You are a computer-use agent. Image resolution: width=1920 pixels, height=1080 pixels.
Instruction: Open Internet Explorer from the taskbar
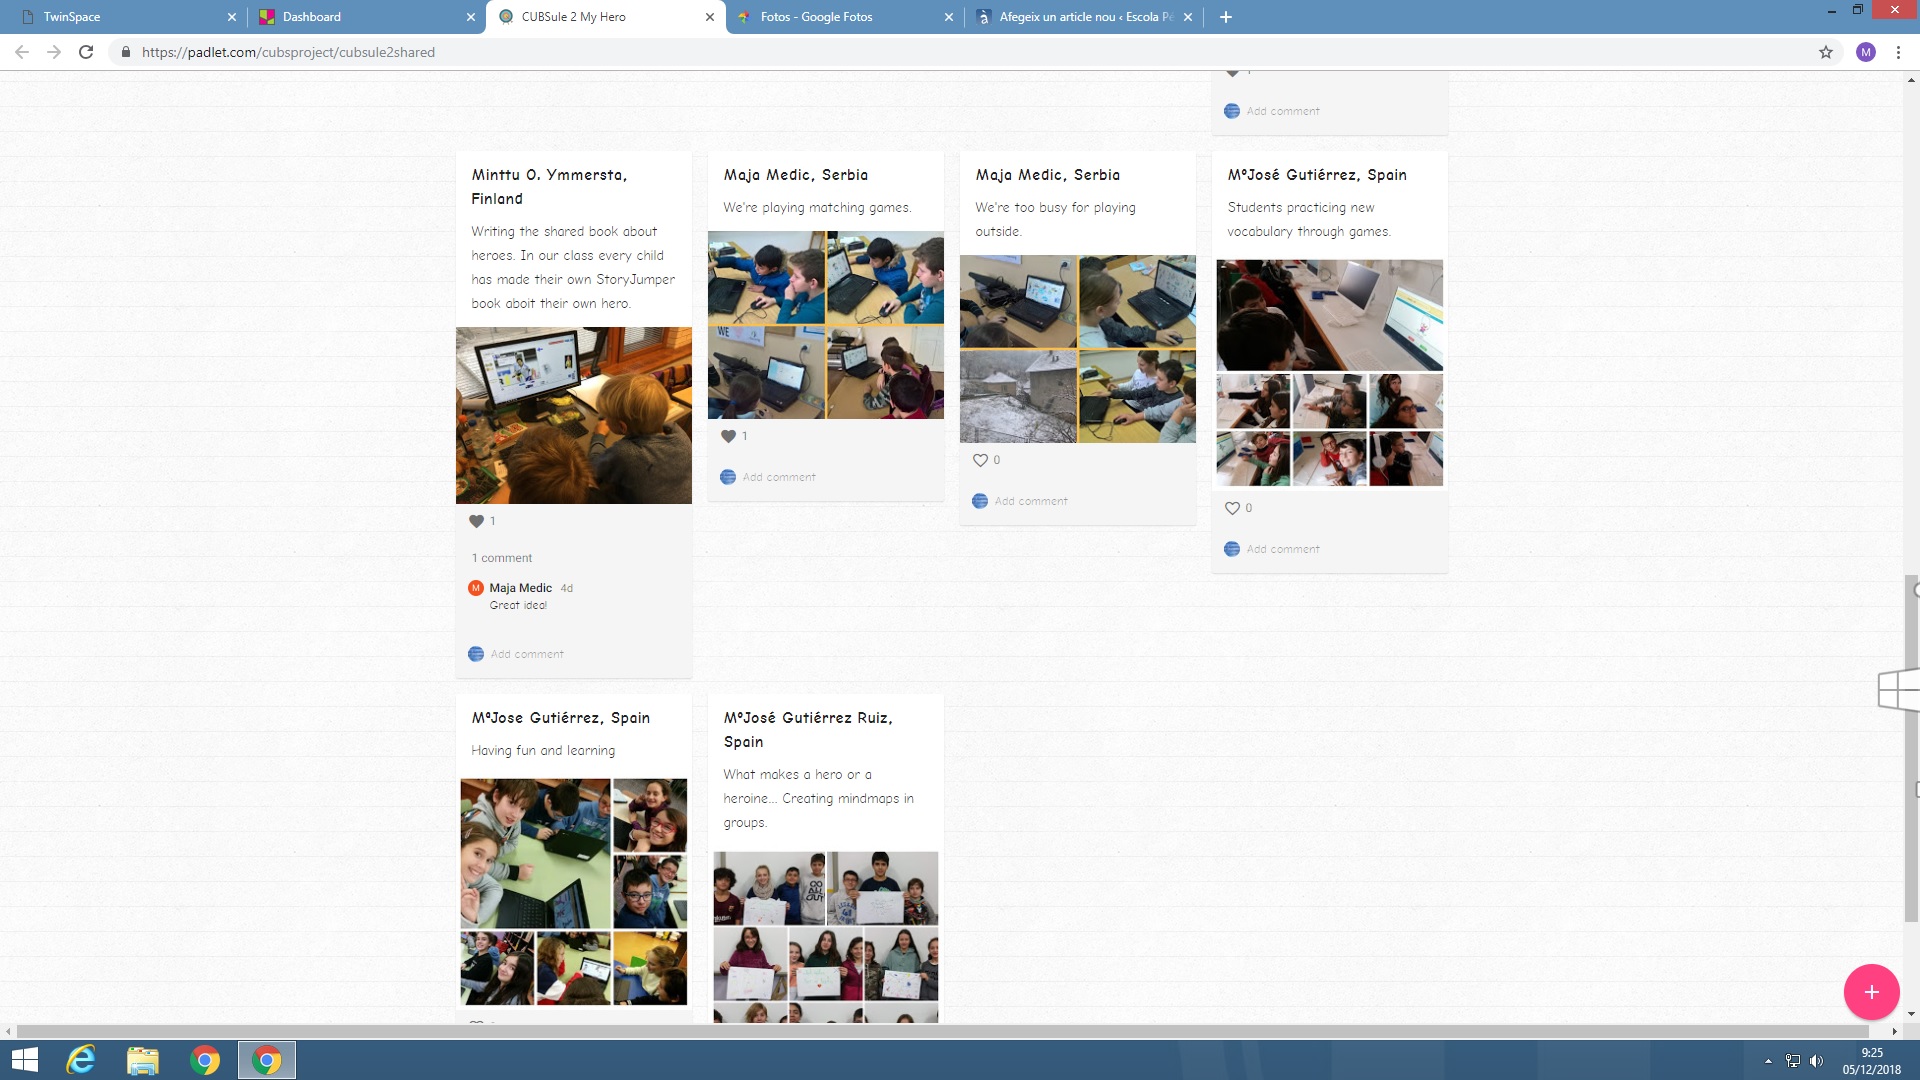(x=80, y=1060)
